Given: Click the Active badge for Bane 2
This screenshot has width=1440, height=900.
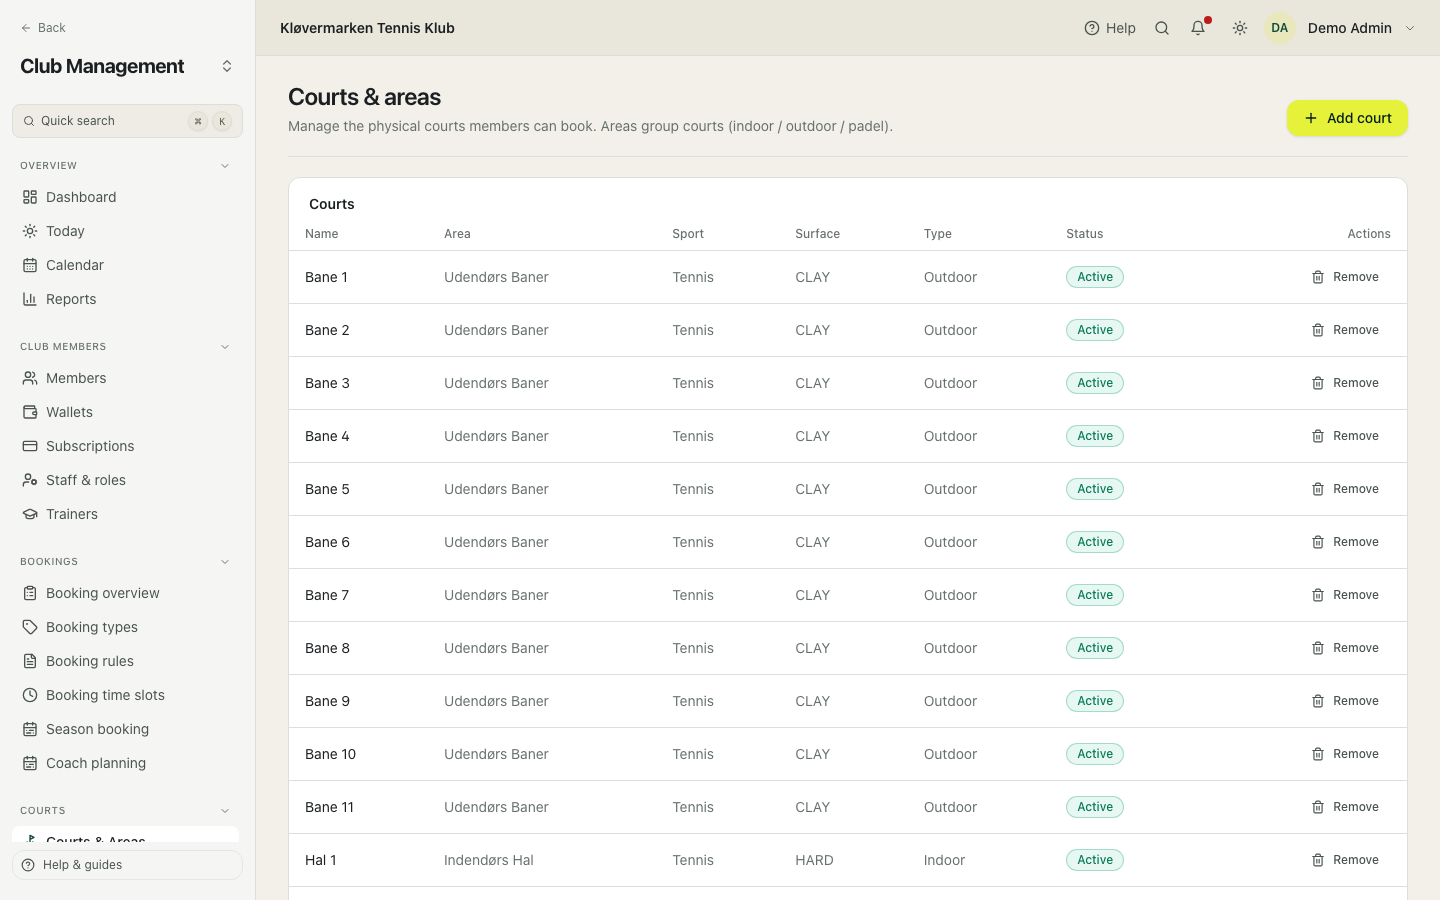Looking at the screenshot, I should [x=1095, y=330].
